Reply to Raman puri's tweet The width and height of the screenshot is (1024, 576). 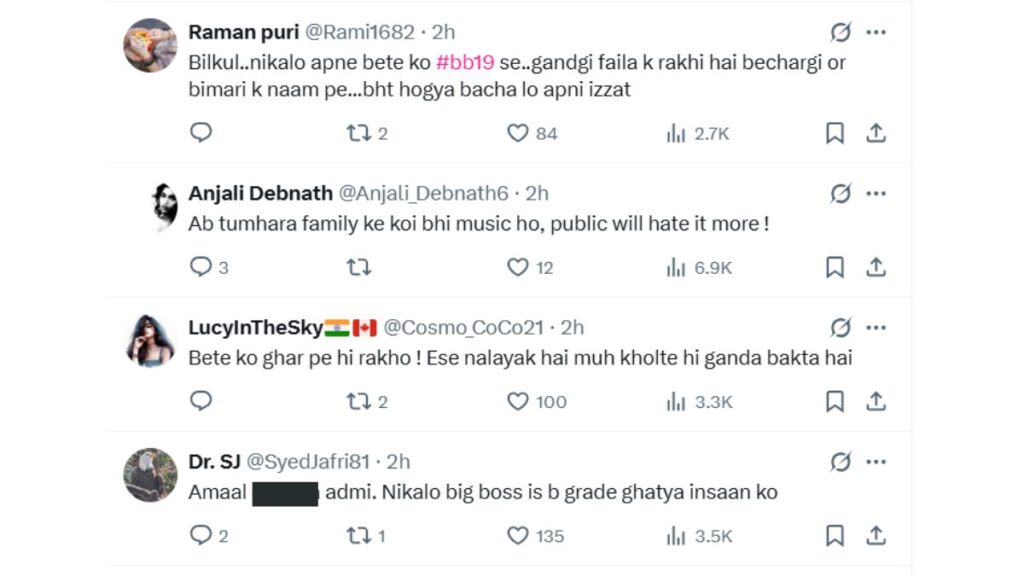tap(201, 133)
